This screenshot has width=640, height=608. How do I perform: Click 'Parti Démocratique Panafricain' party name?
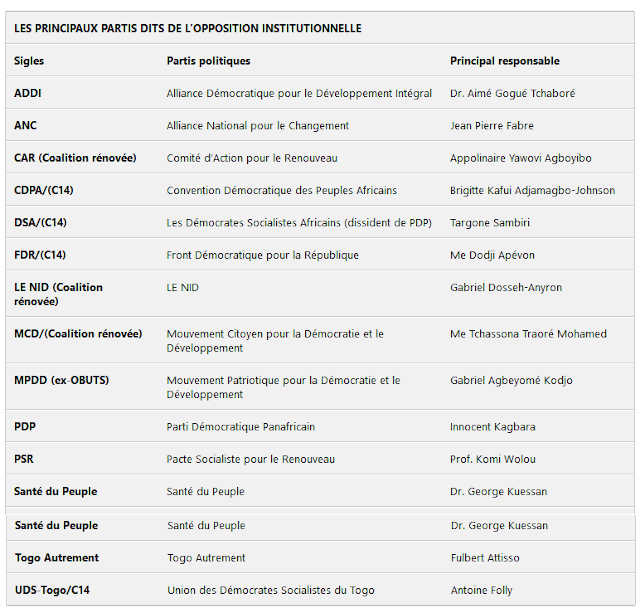[x=240, y=427]
